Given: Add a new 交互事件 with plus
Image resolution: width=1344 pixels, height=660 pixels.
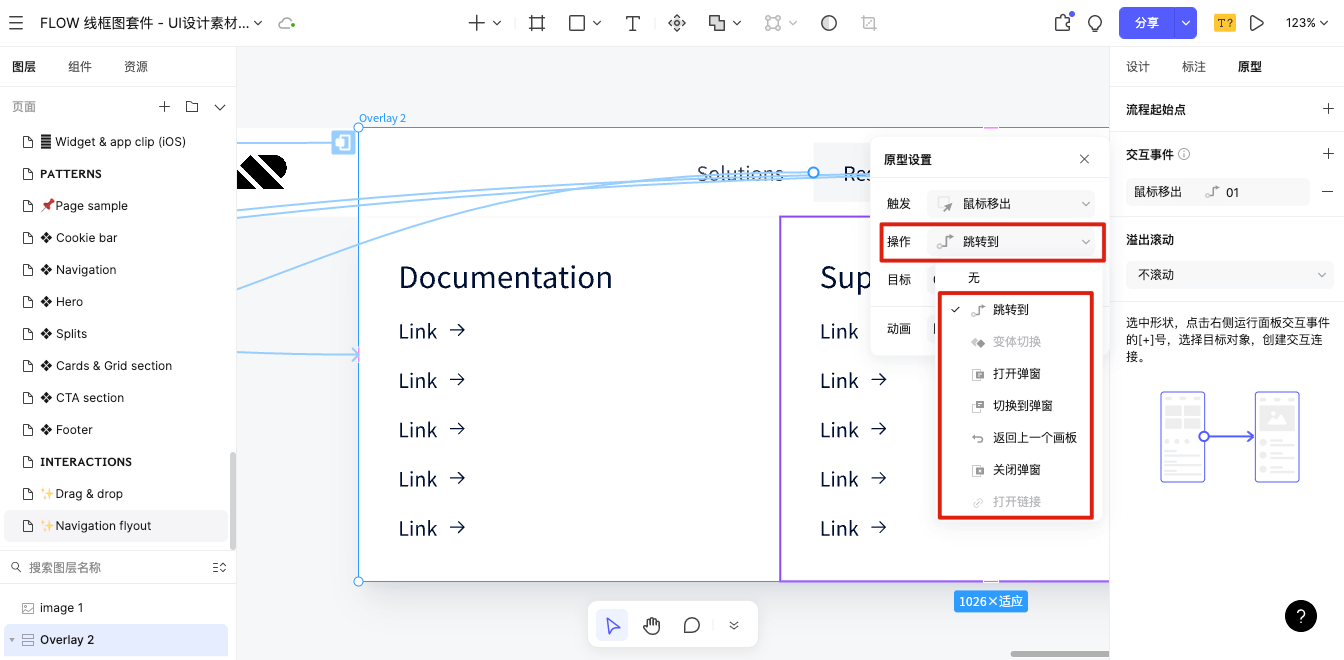Looking at the screenshot, I should click(x=1328, y=154).
